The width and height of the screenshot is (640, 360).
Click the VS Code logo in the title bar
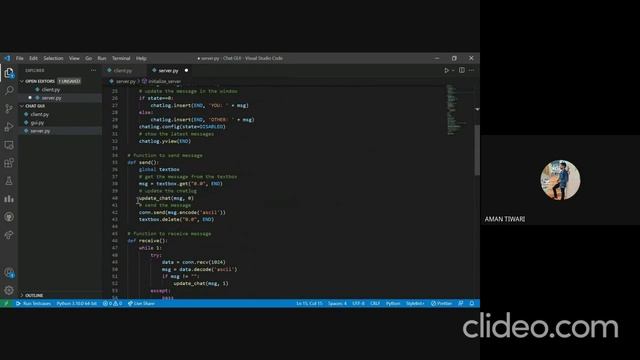7,58
